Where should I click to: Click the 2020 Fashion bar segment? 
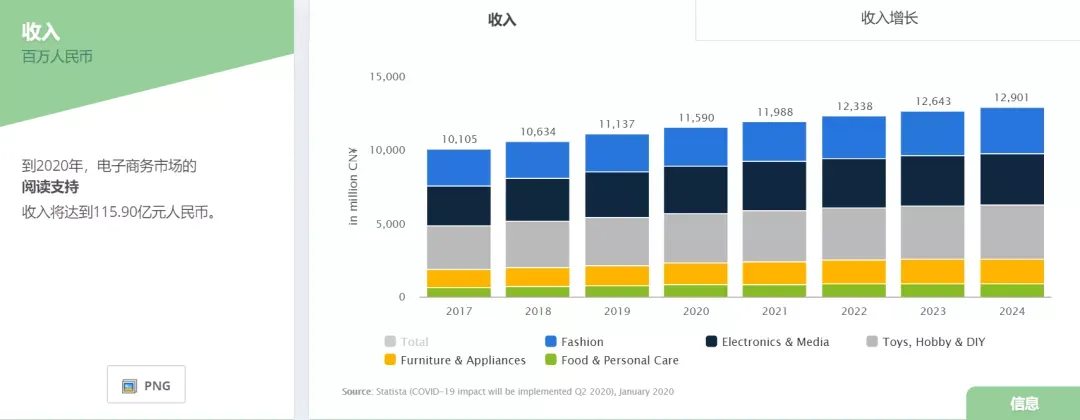click(x=696, y=147)
